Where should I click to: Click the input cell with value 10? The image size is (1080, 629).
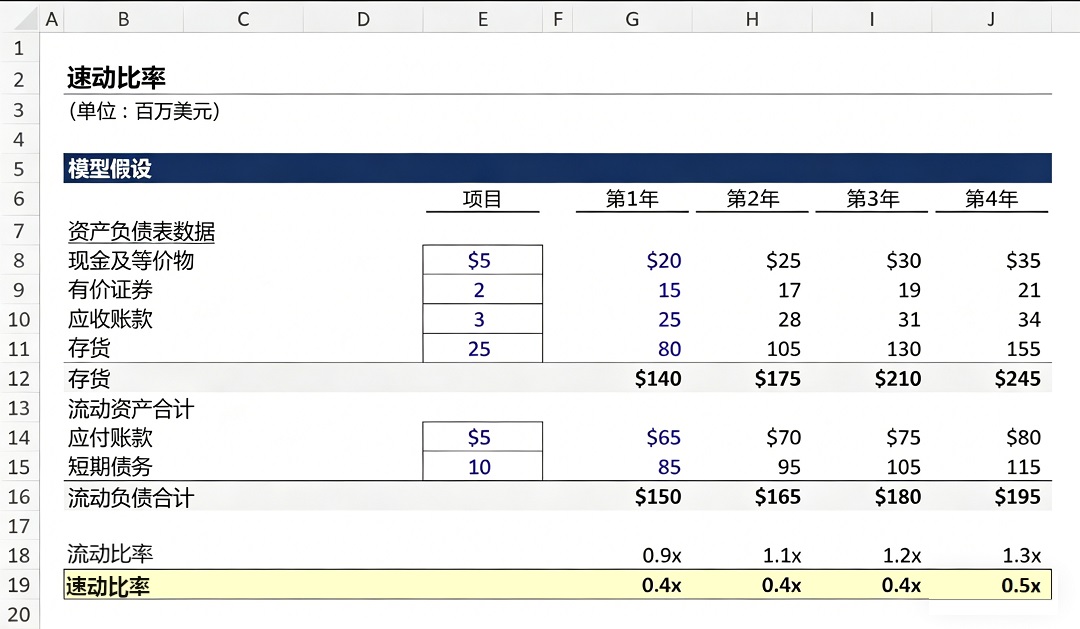coord(483,467)
